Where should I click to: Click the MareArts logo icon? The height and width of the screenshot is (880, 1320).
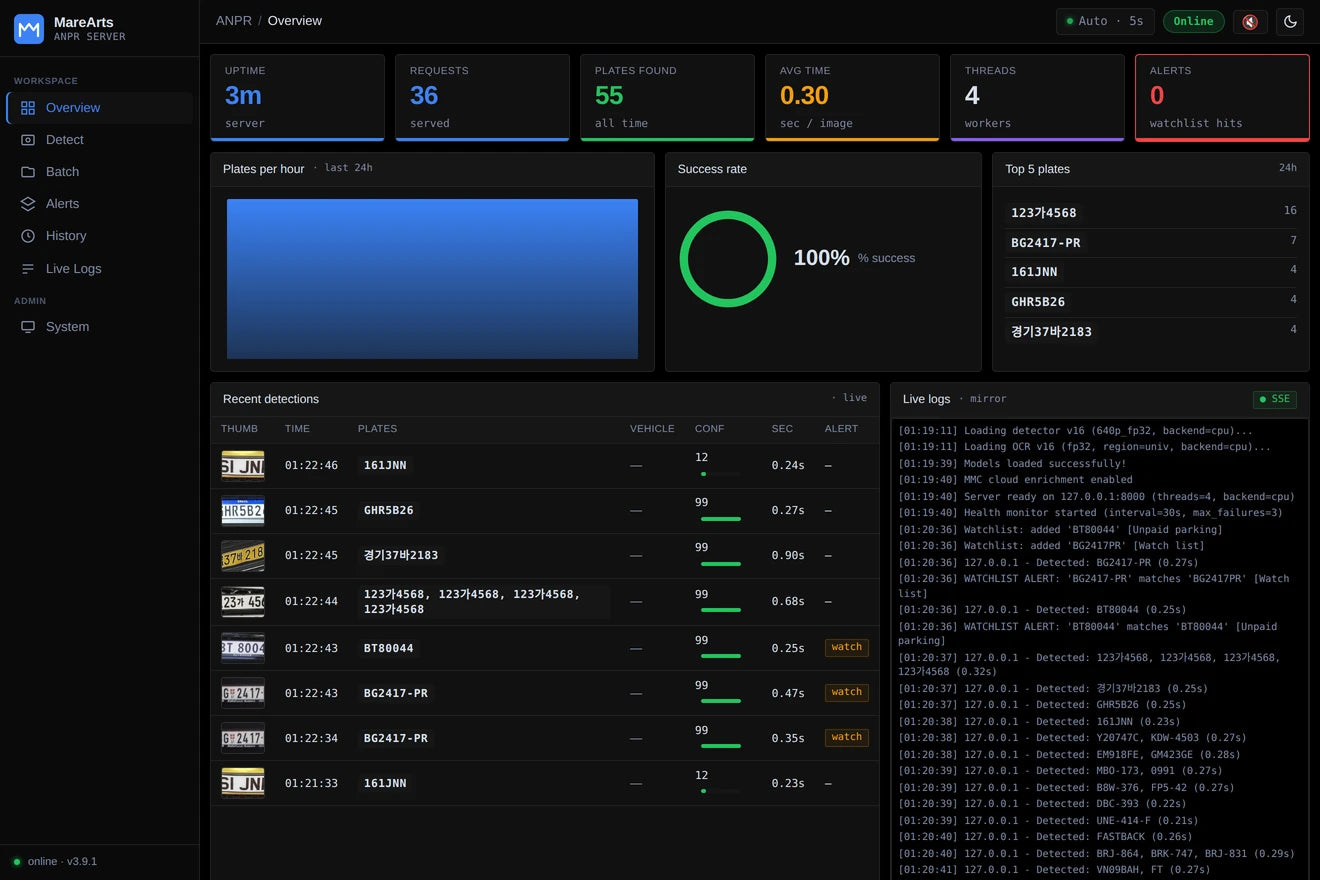point(29,29)
